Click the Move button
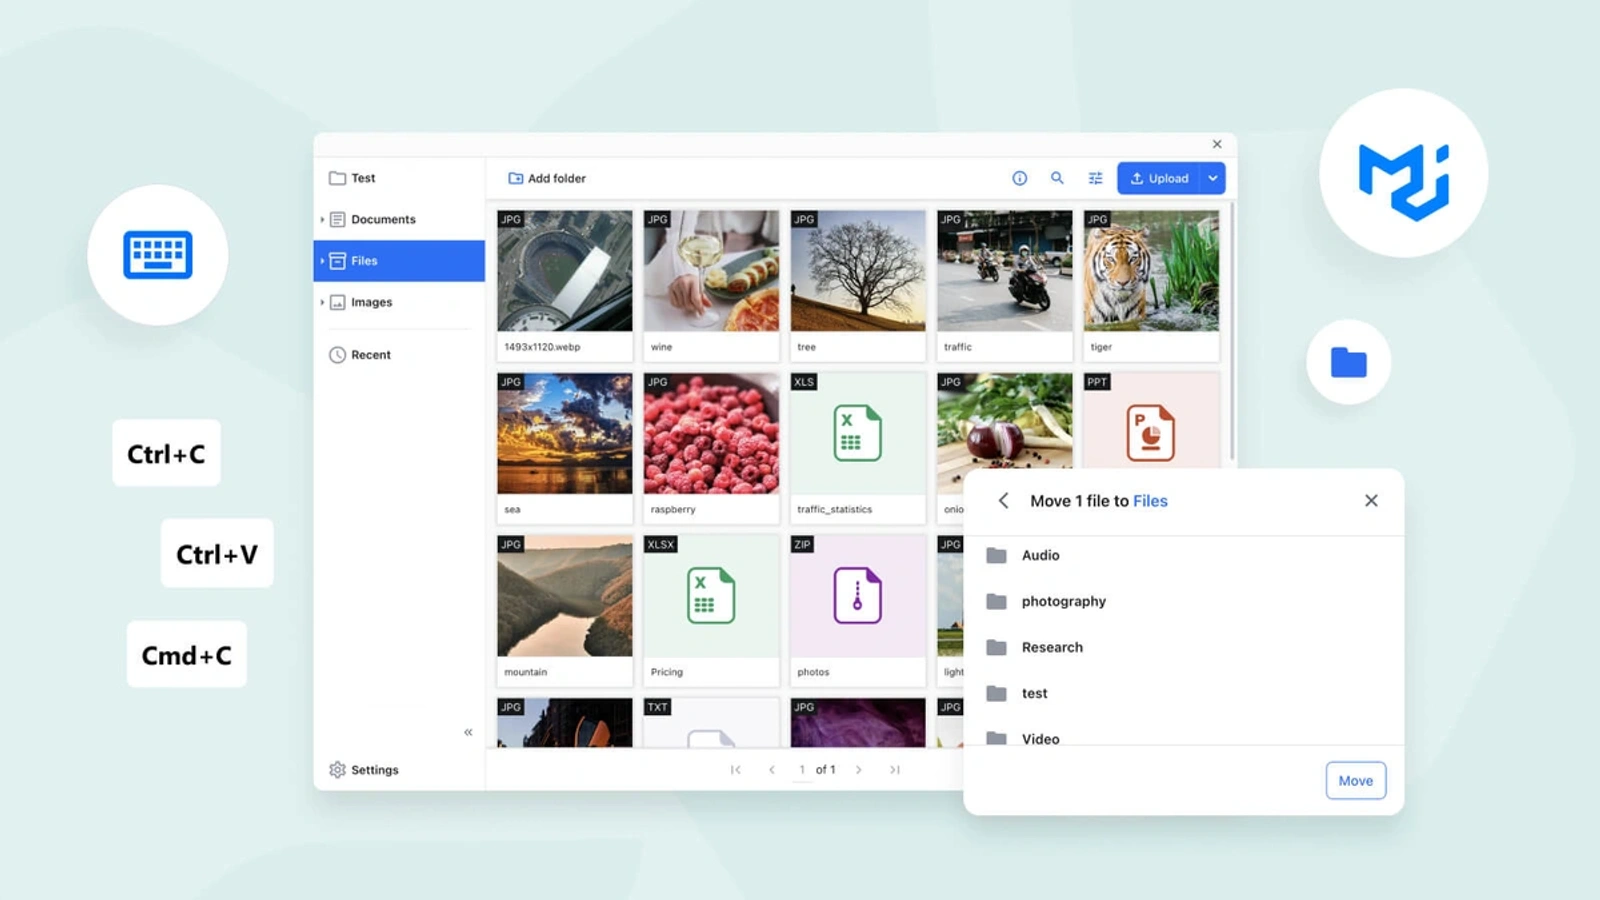This screenshot has width=1600, height=900. [1356, 781]
